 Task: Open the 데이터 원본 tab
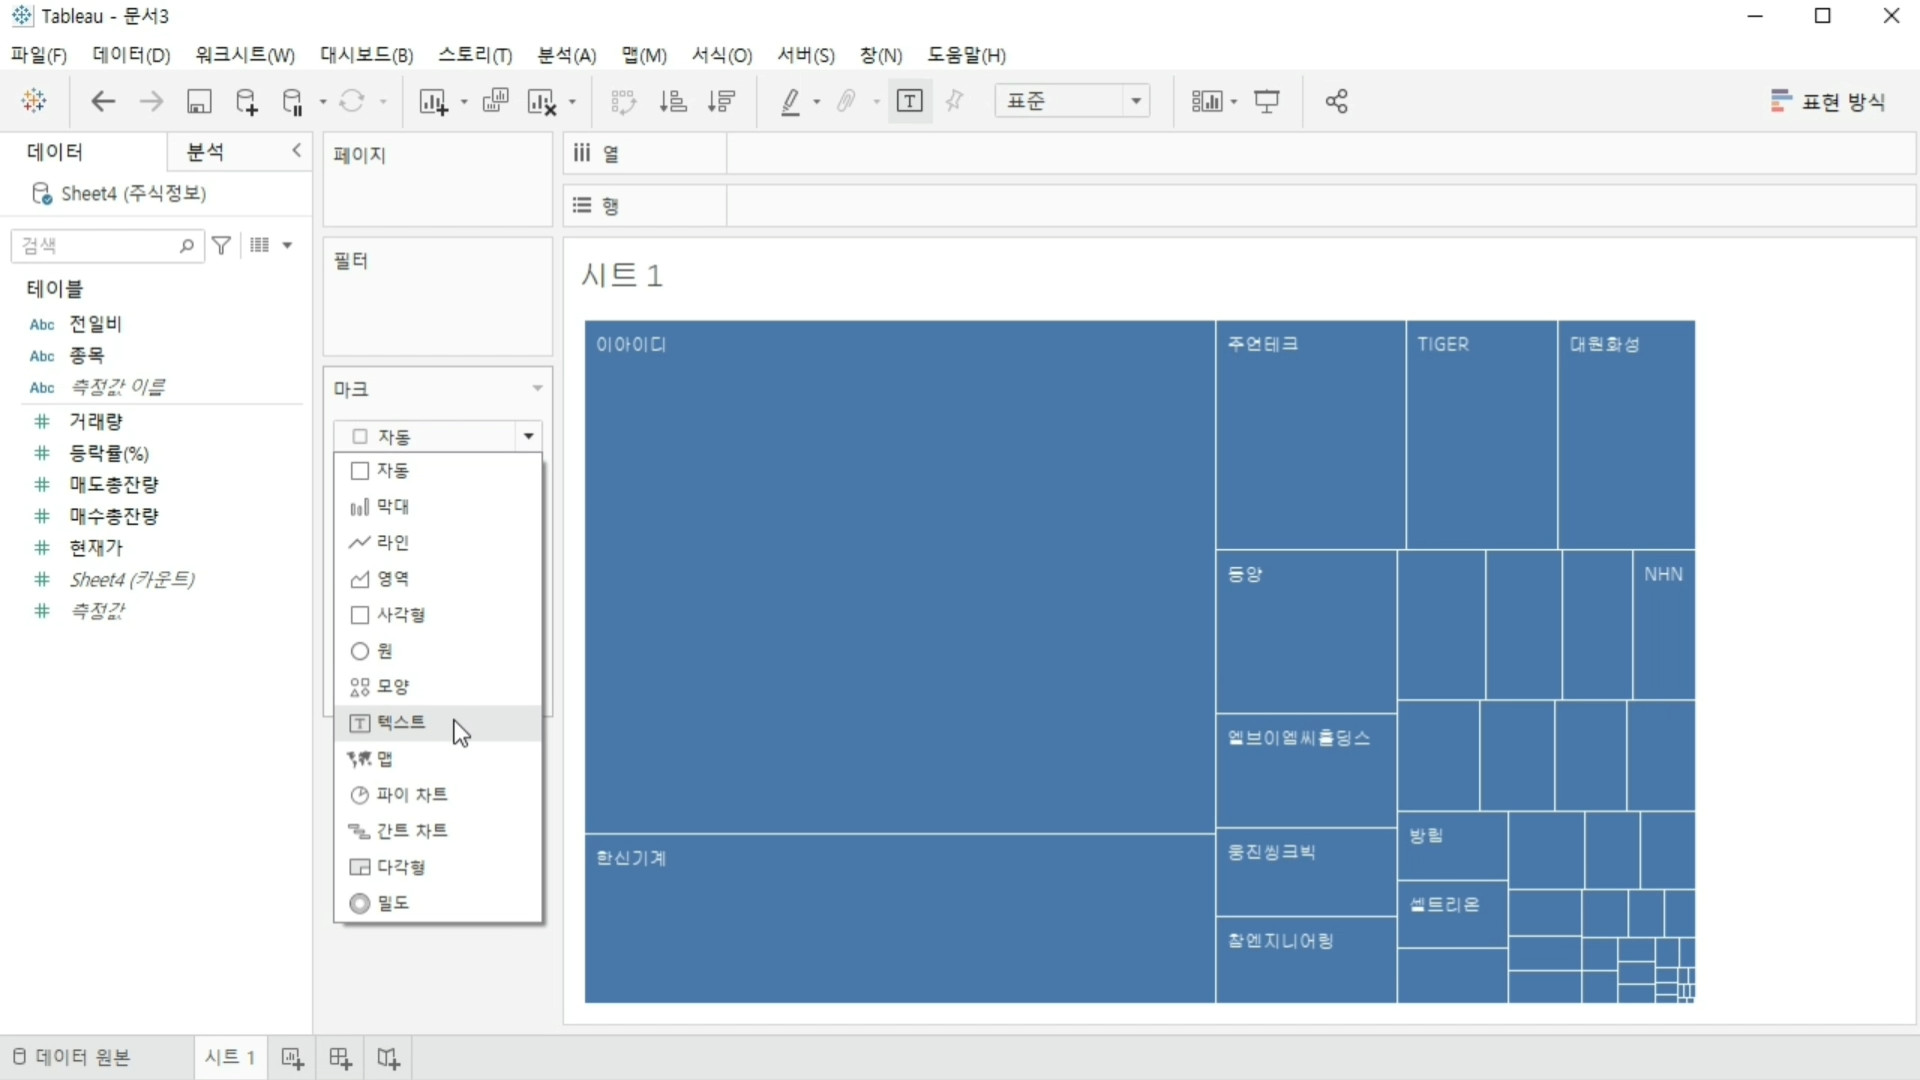pos(72,1057)
